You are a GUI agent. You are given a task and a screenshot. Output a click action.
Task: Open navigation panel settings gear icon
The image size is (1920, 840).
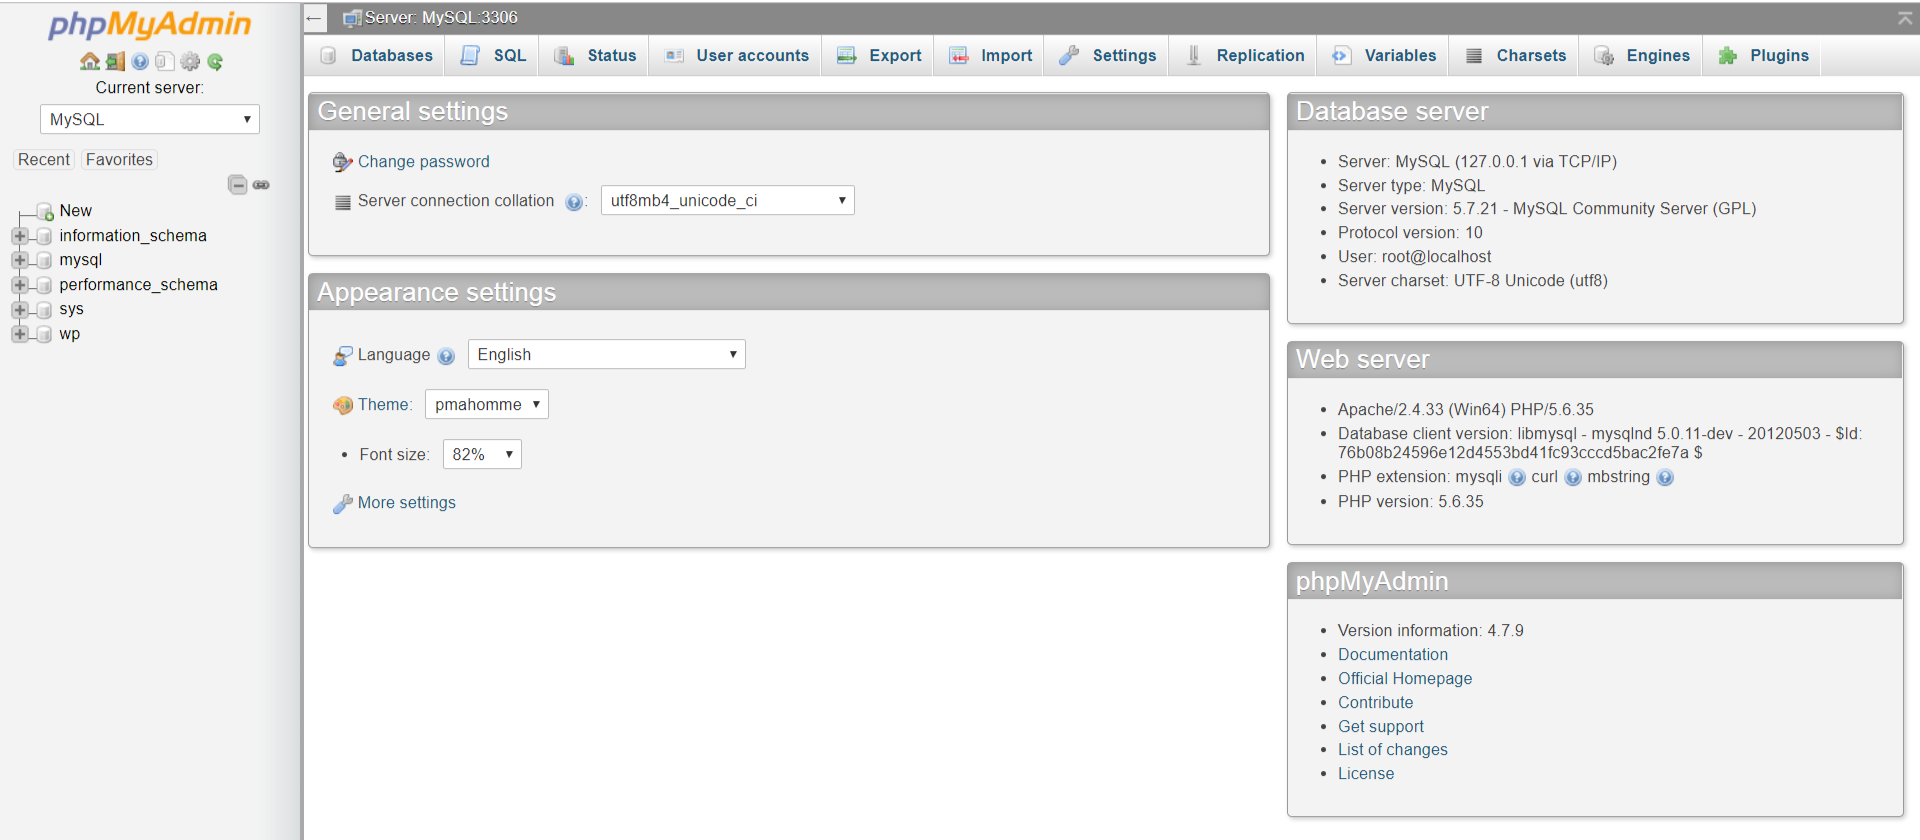(190, 62)
